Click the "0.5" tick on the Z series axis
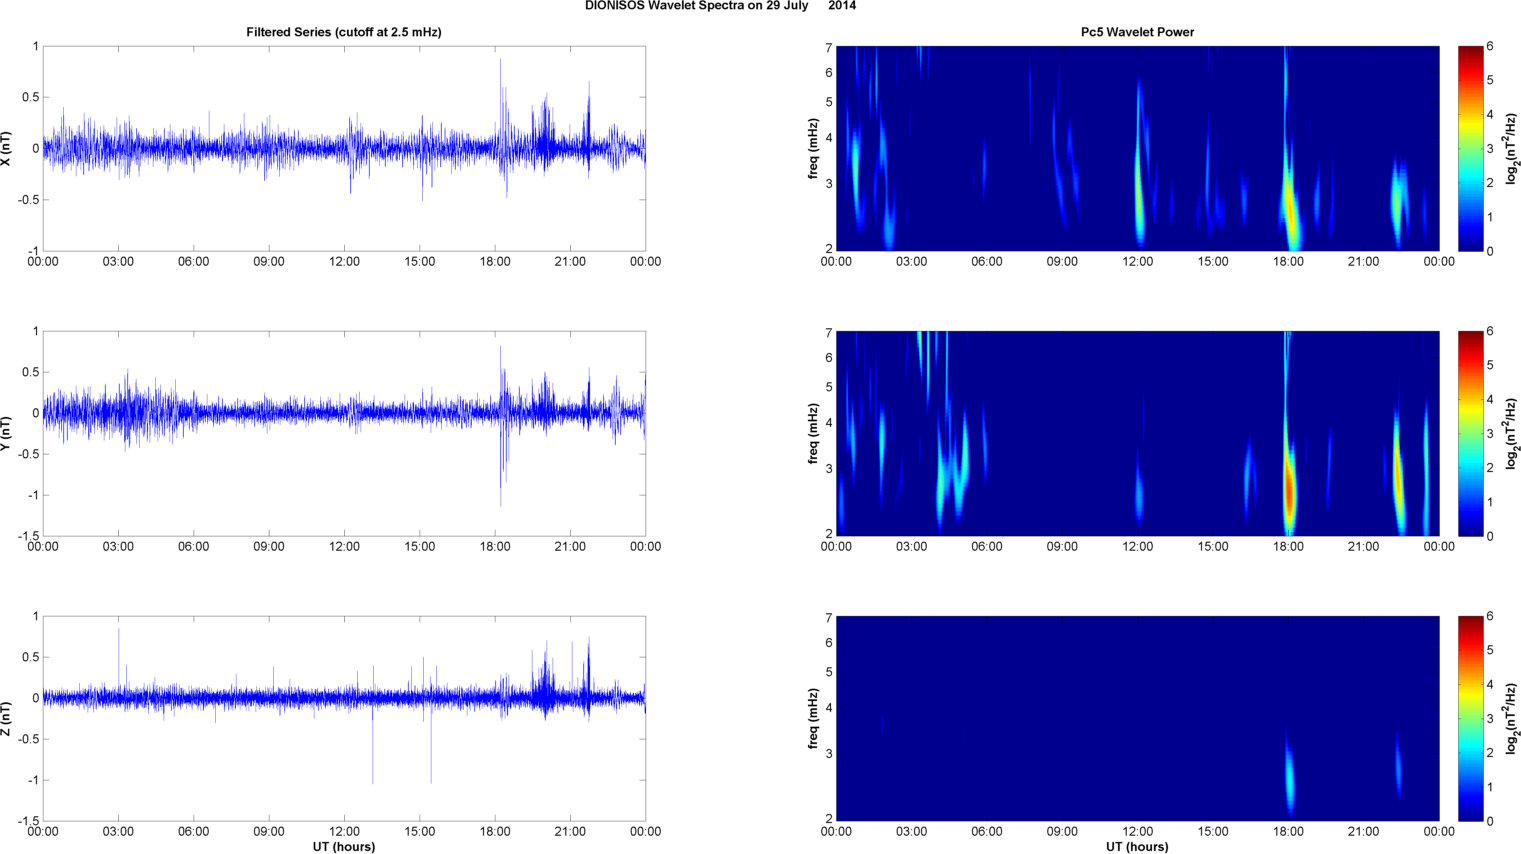The width and height of the screenshot is (1521, 854). click(31, 657)
